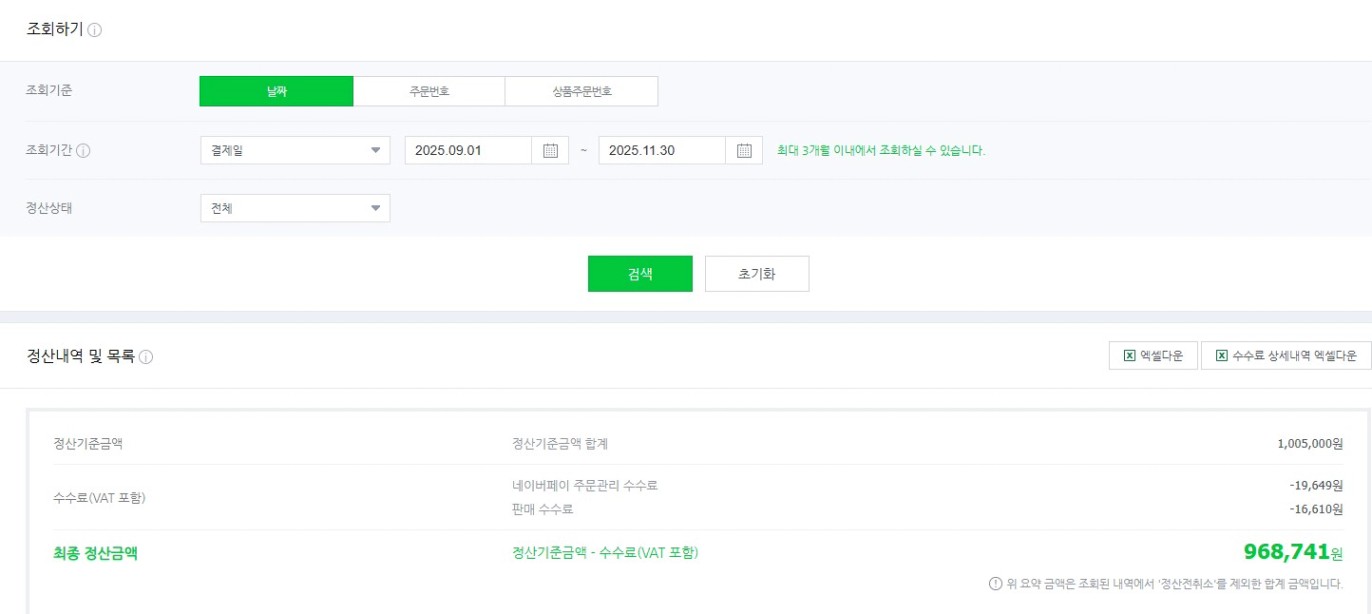Click the info icon beside 정산내역 및 목록
The width and height of the screenshot is (1372, 614).
(x=146, y=357)
